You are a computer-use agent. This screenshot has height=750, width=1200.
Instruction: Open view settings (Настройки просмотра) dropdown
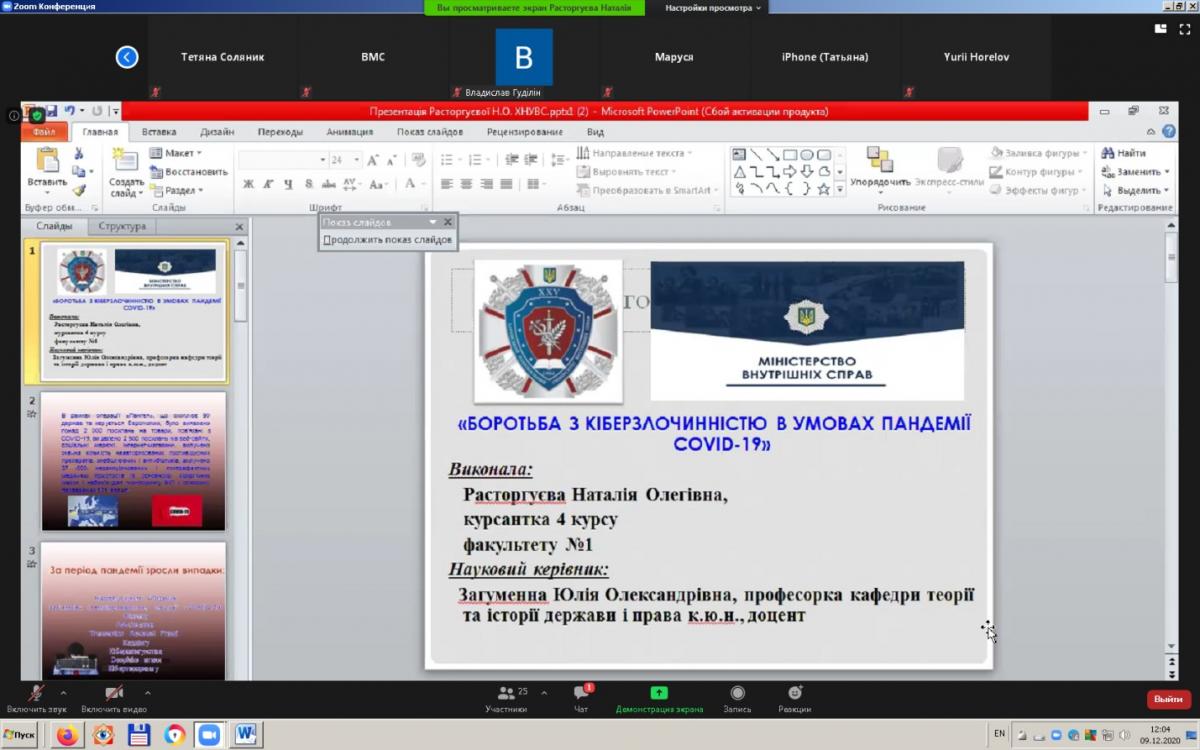click(713, 8)
